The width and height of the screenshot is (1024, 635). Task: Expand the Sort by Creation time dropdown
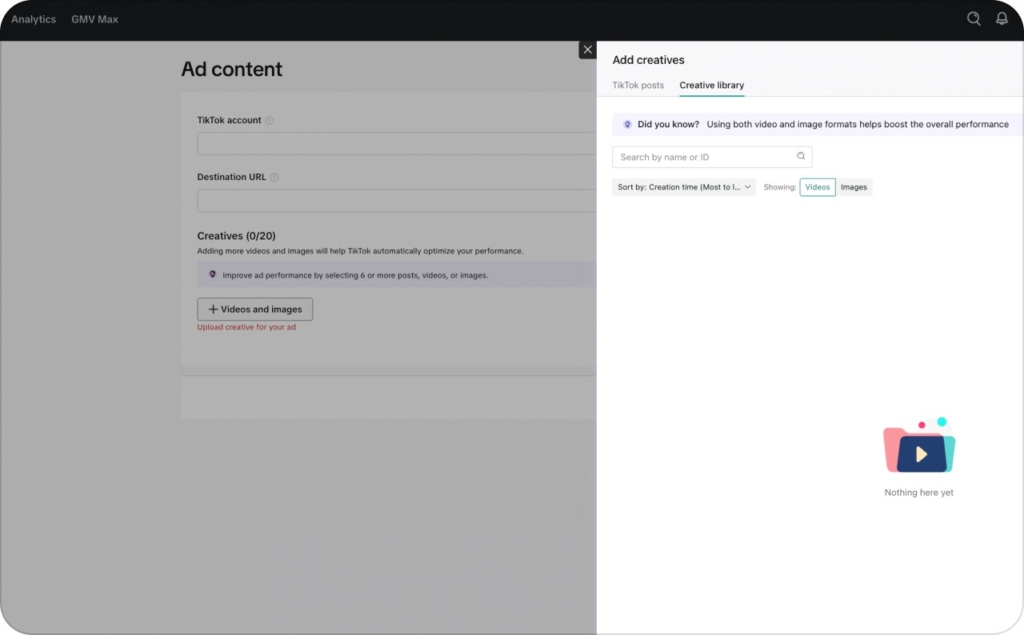tap(684, 187)
